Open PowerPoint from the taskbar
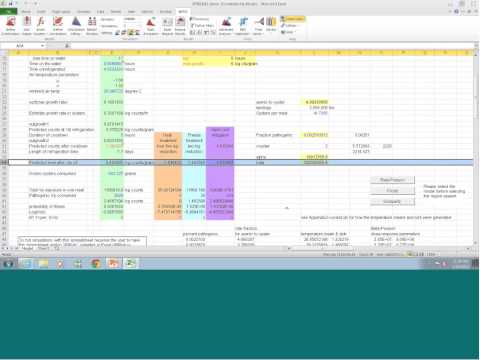Screen dimensions: 480x360 [113, 264]
